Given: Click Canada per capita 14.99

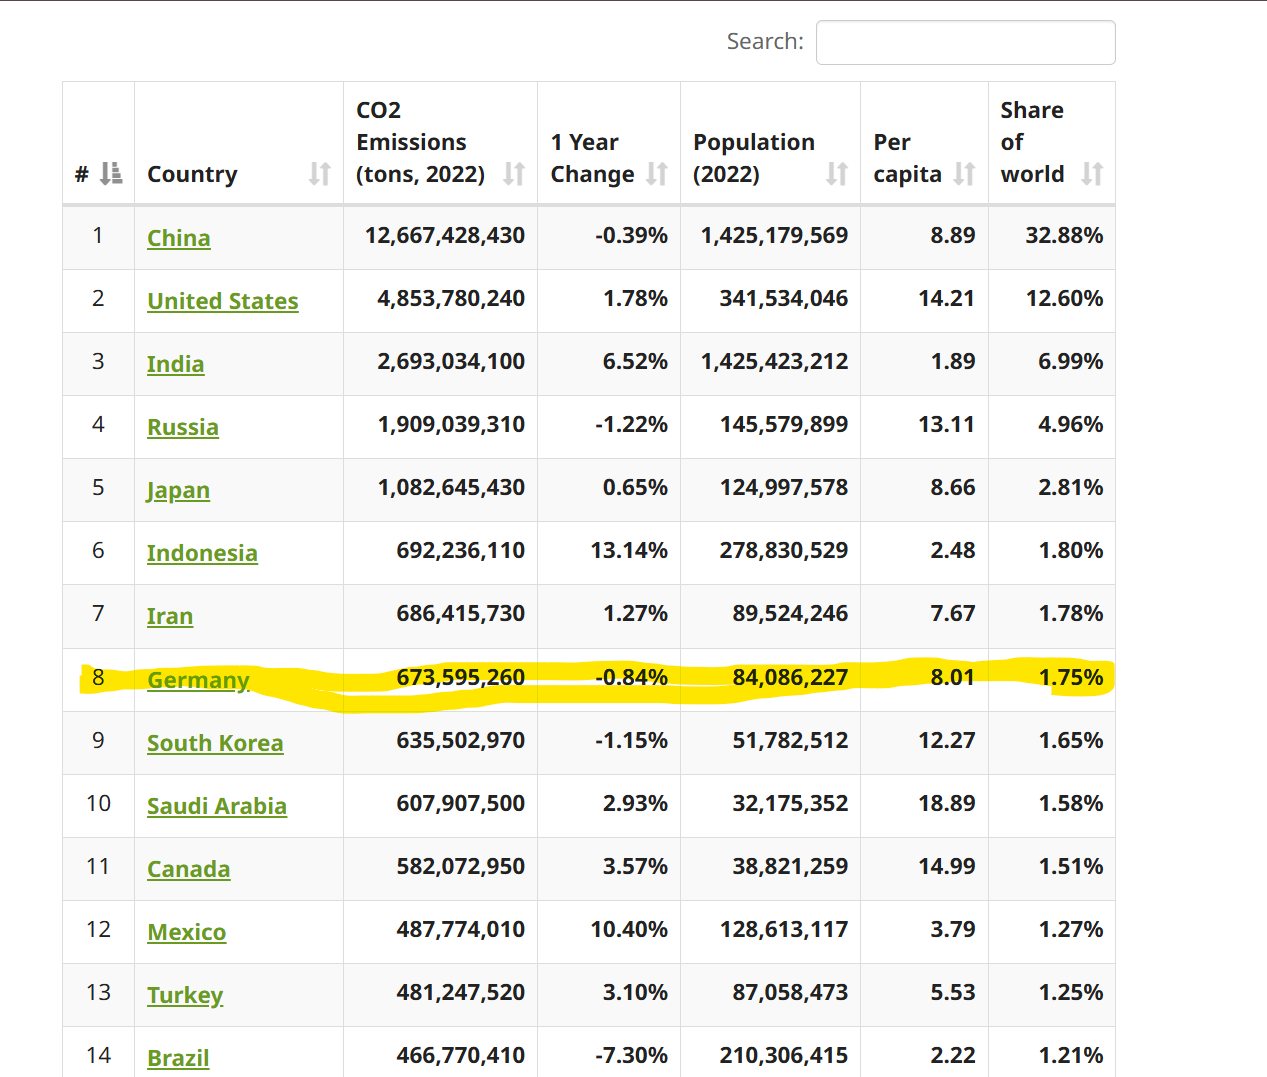Looking at the screenshot, I should point(947,866).
